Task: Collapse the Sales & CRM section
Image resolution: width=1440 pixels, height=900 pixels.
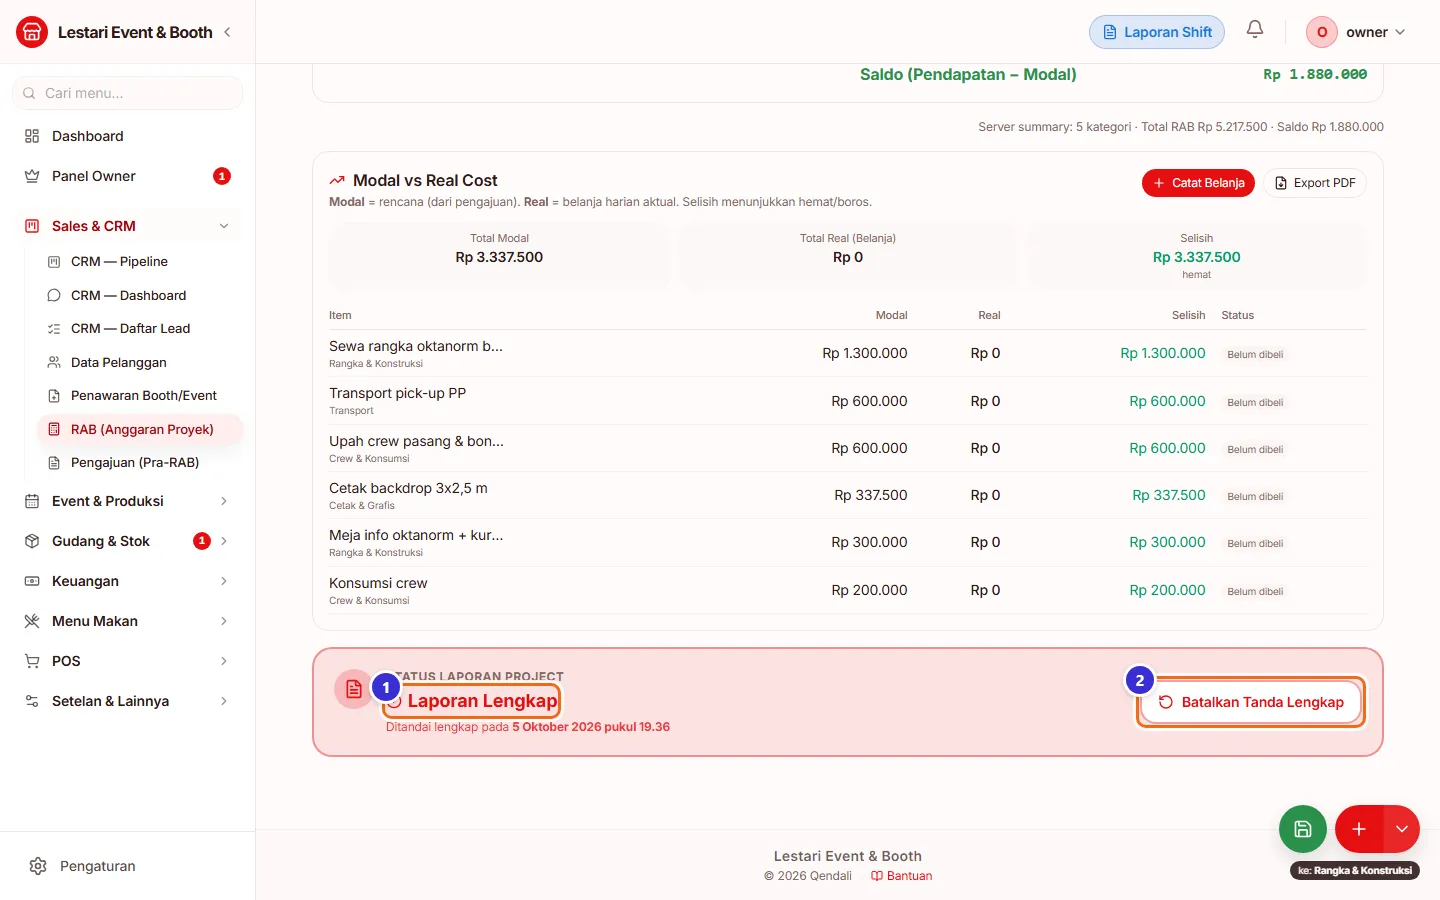Action: coord(127,226)
